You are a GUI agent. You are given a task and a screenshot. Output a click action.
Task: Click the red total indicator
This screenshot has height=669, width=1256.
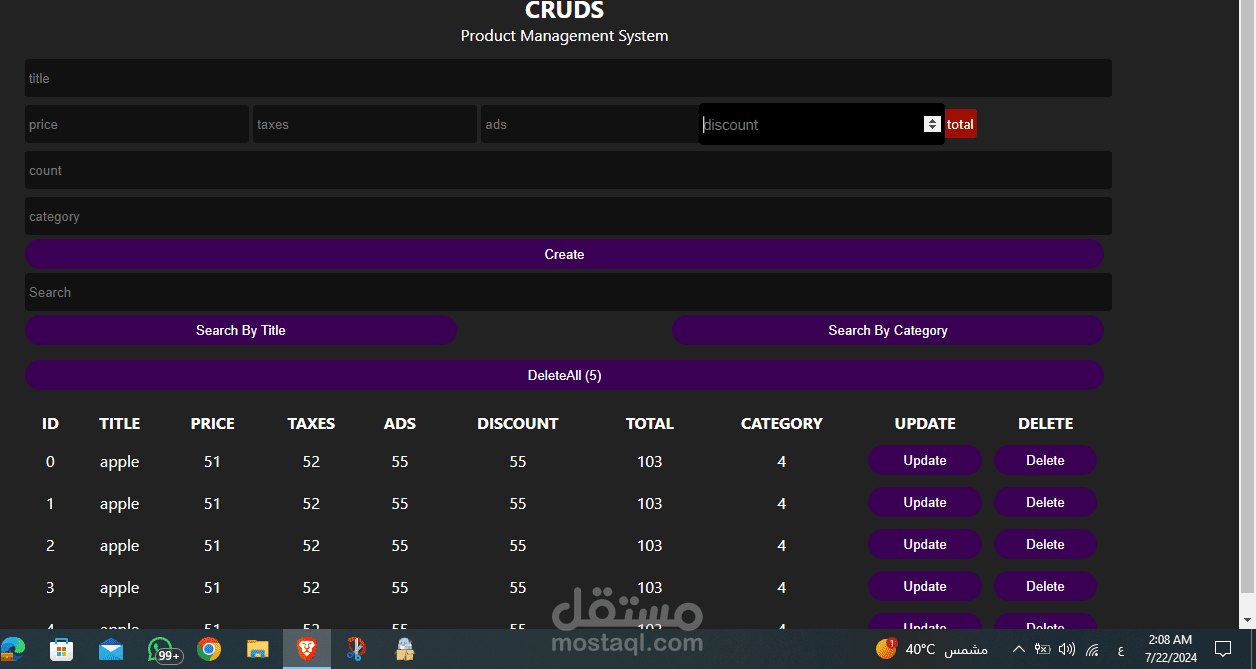tap(960, 125)
